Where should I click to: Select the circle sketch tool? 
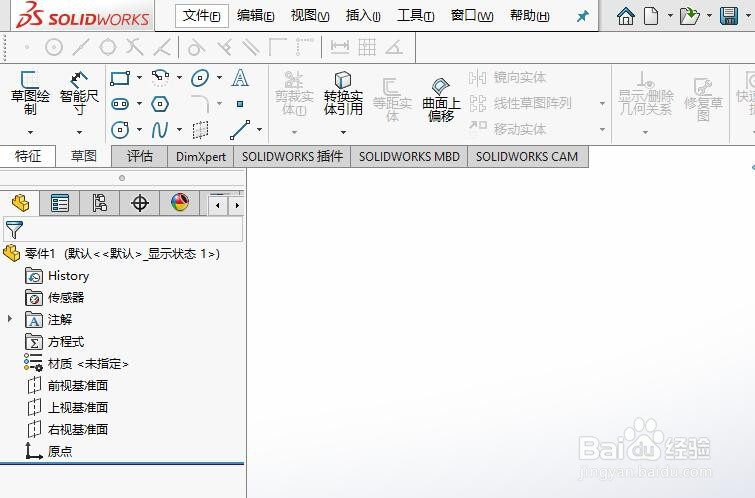[x=120, y=130]
